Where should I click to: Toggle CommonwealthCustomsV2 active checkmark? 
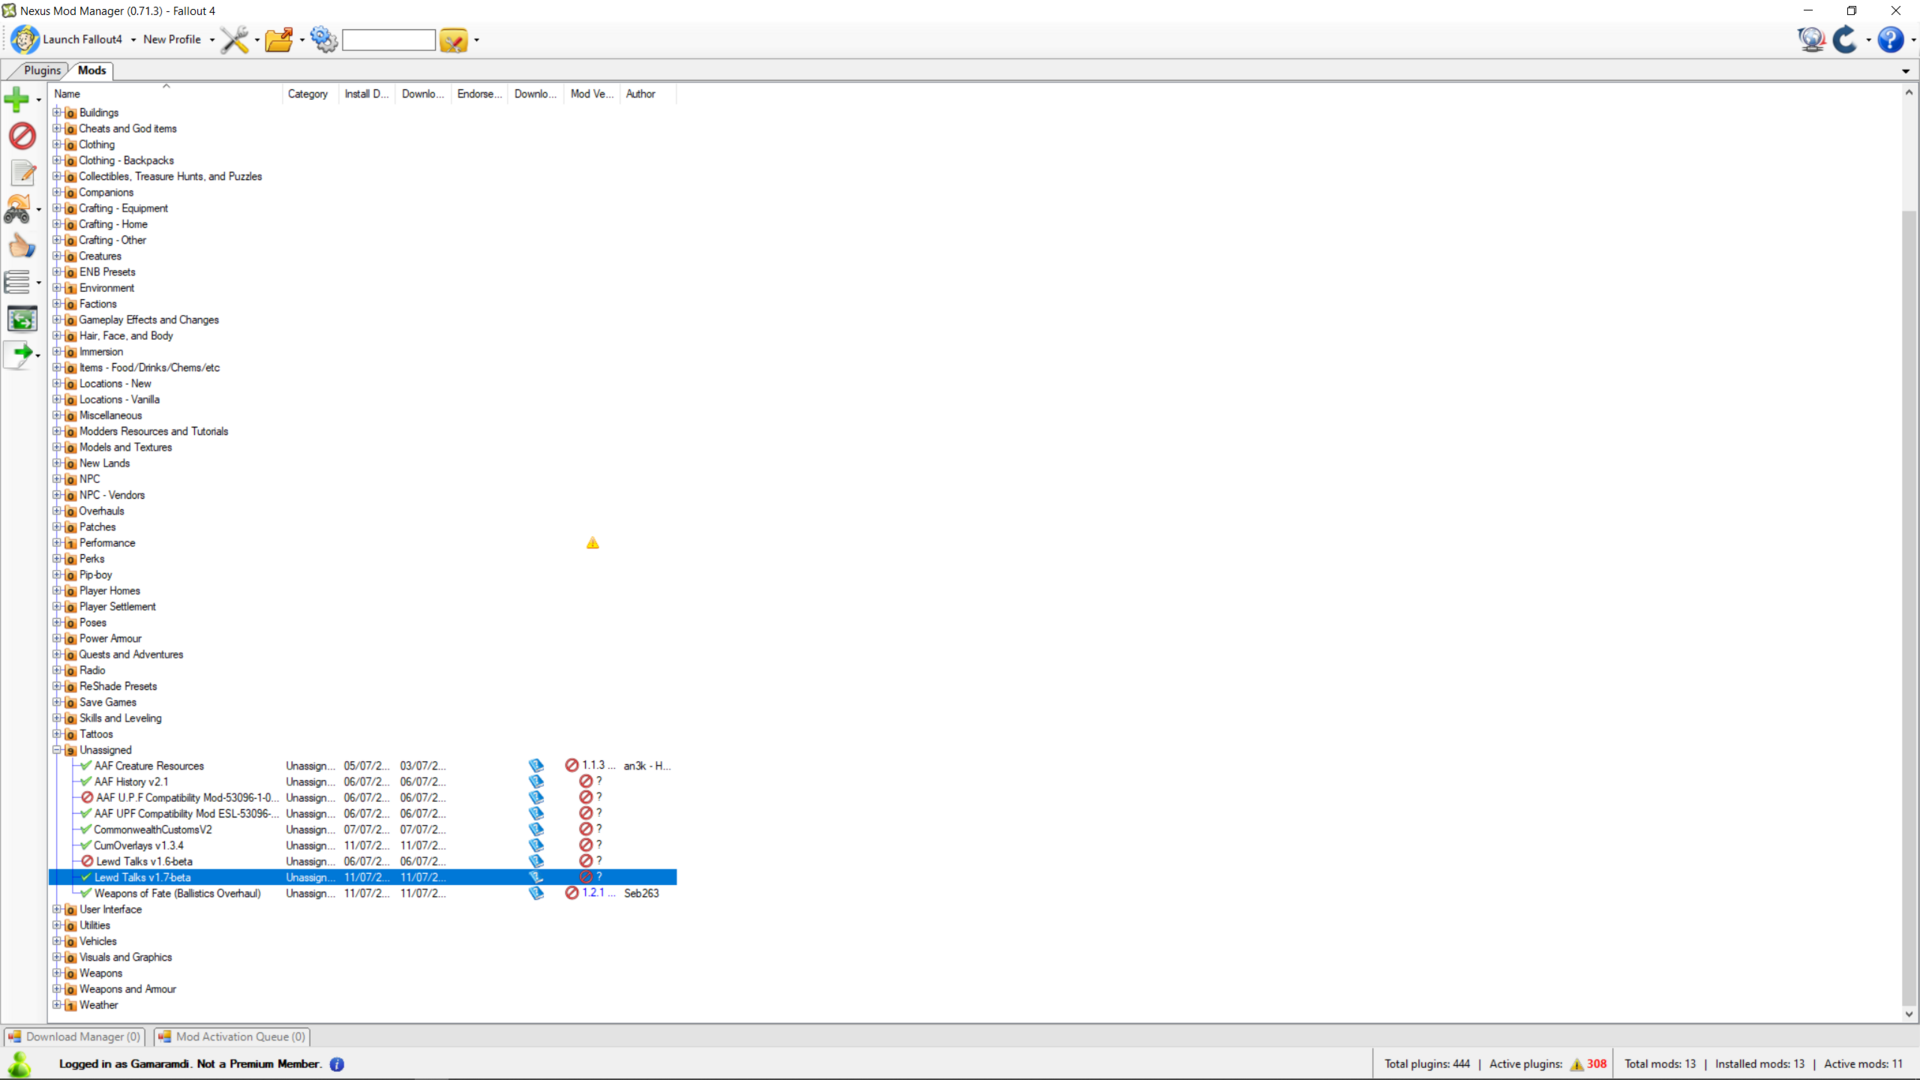(x=86, y=830)
